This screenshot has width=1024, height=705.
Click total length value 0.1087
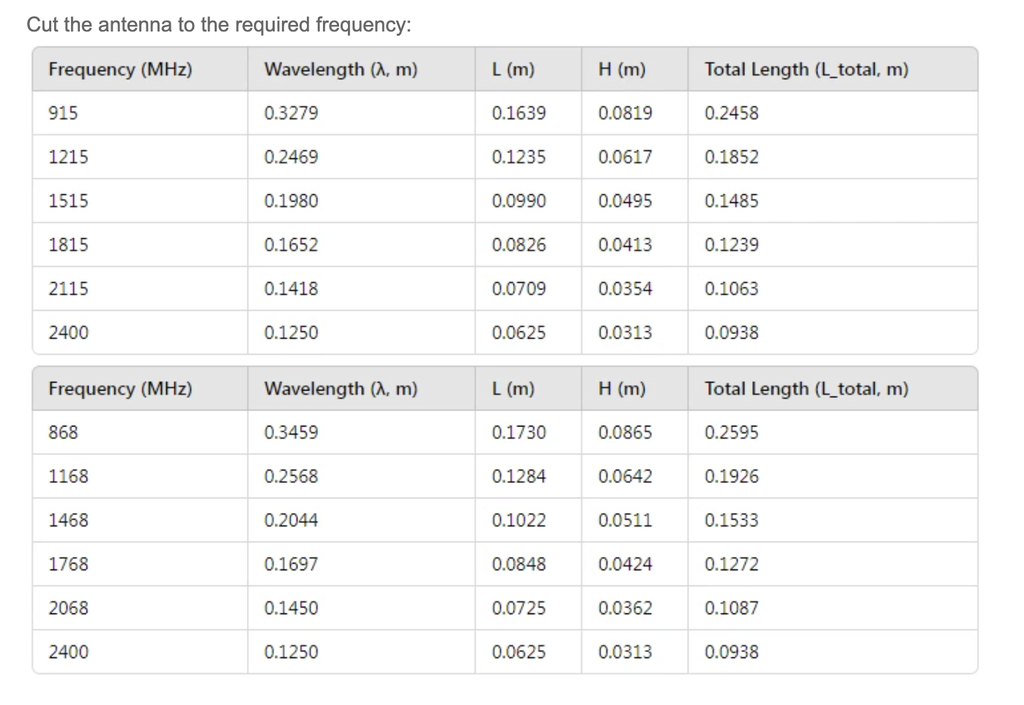[731, 608]
